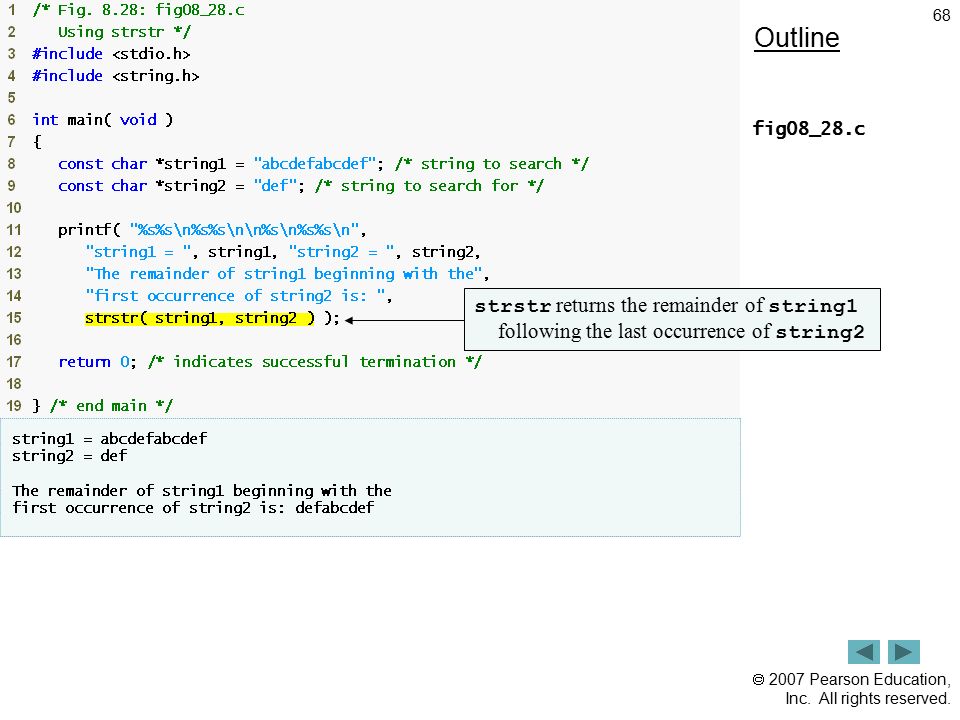Screen dimensions: 960x720
Task: Click the "The remainder of string1 beginning with the" literal
Action: [x=283, y=274]
